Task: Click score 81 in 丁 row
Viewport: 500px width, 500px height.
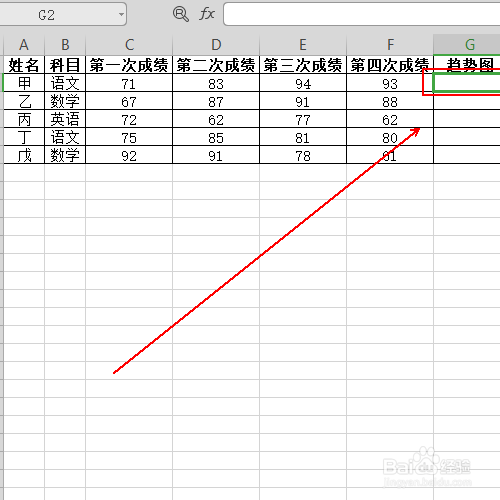Action: click(303, 137)
